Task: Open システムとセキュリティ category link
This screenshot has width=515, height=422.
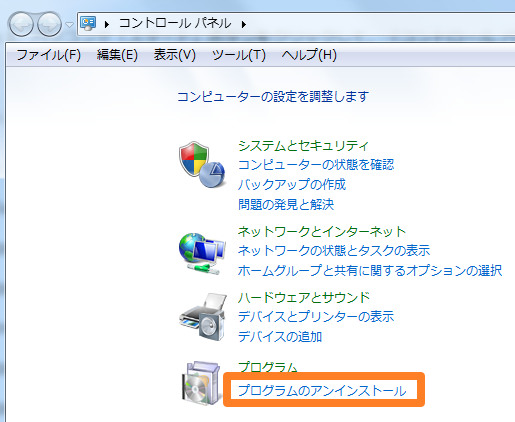Action: [x=303, y=146]
